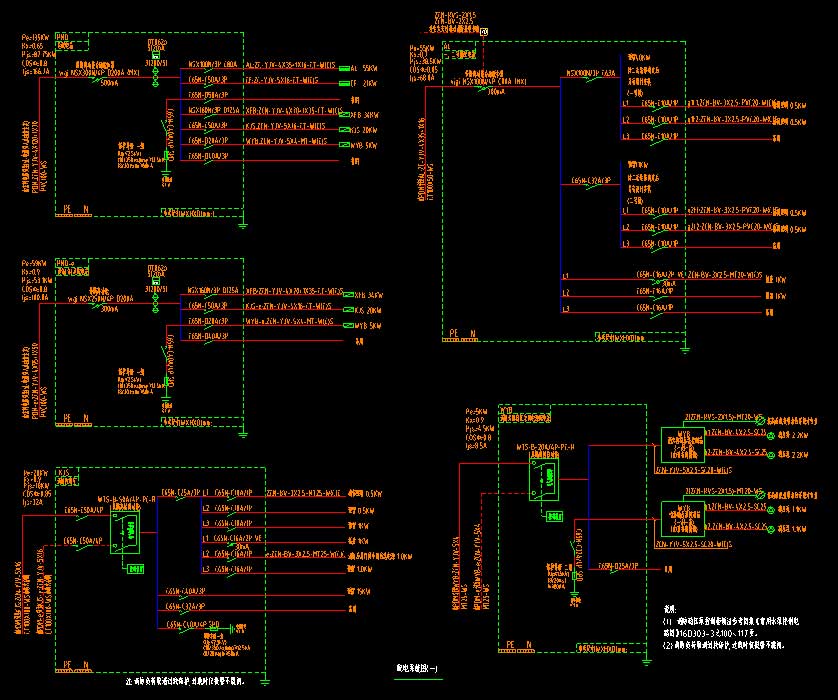The image size is (838, 700).
Task: Click the XFB 36KW load symbol
Action: click(343, 116)
